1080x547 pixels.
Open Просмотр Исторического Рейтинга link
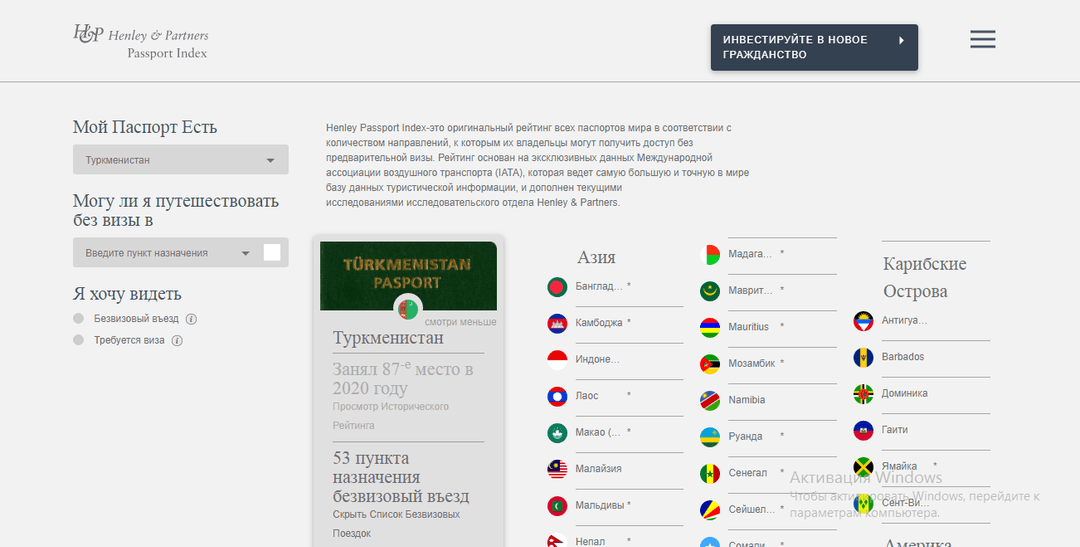tap(391, 416)
